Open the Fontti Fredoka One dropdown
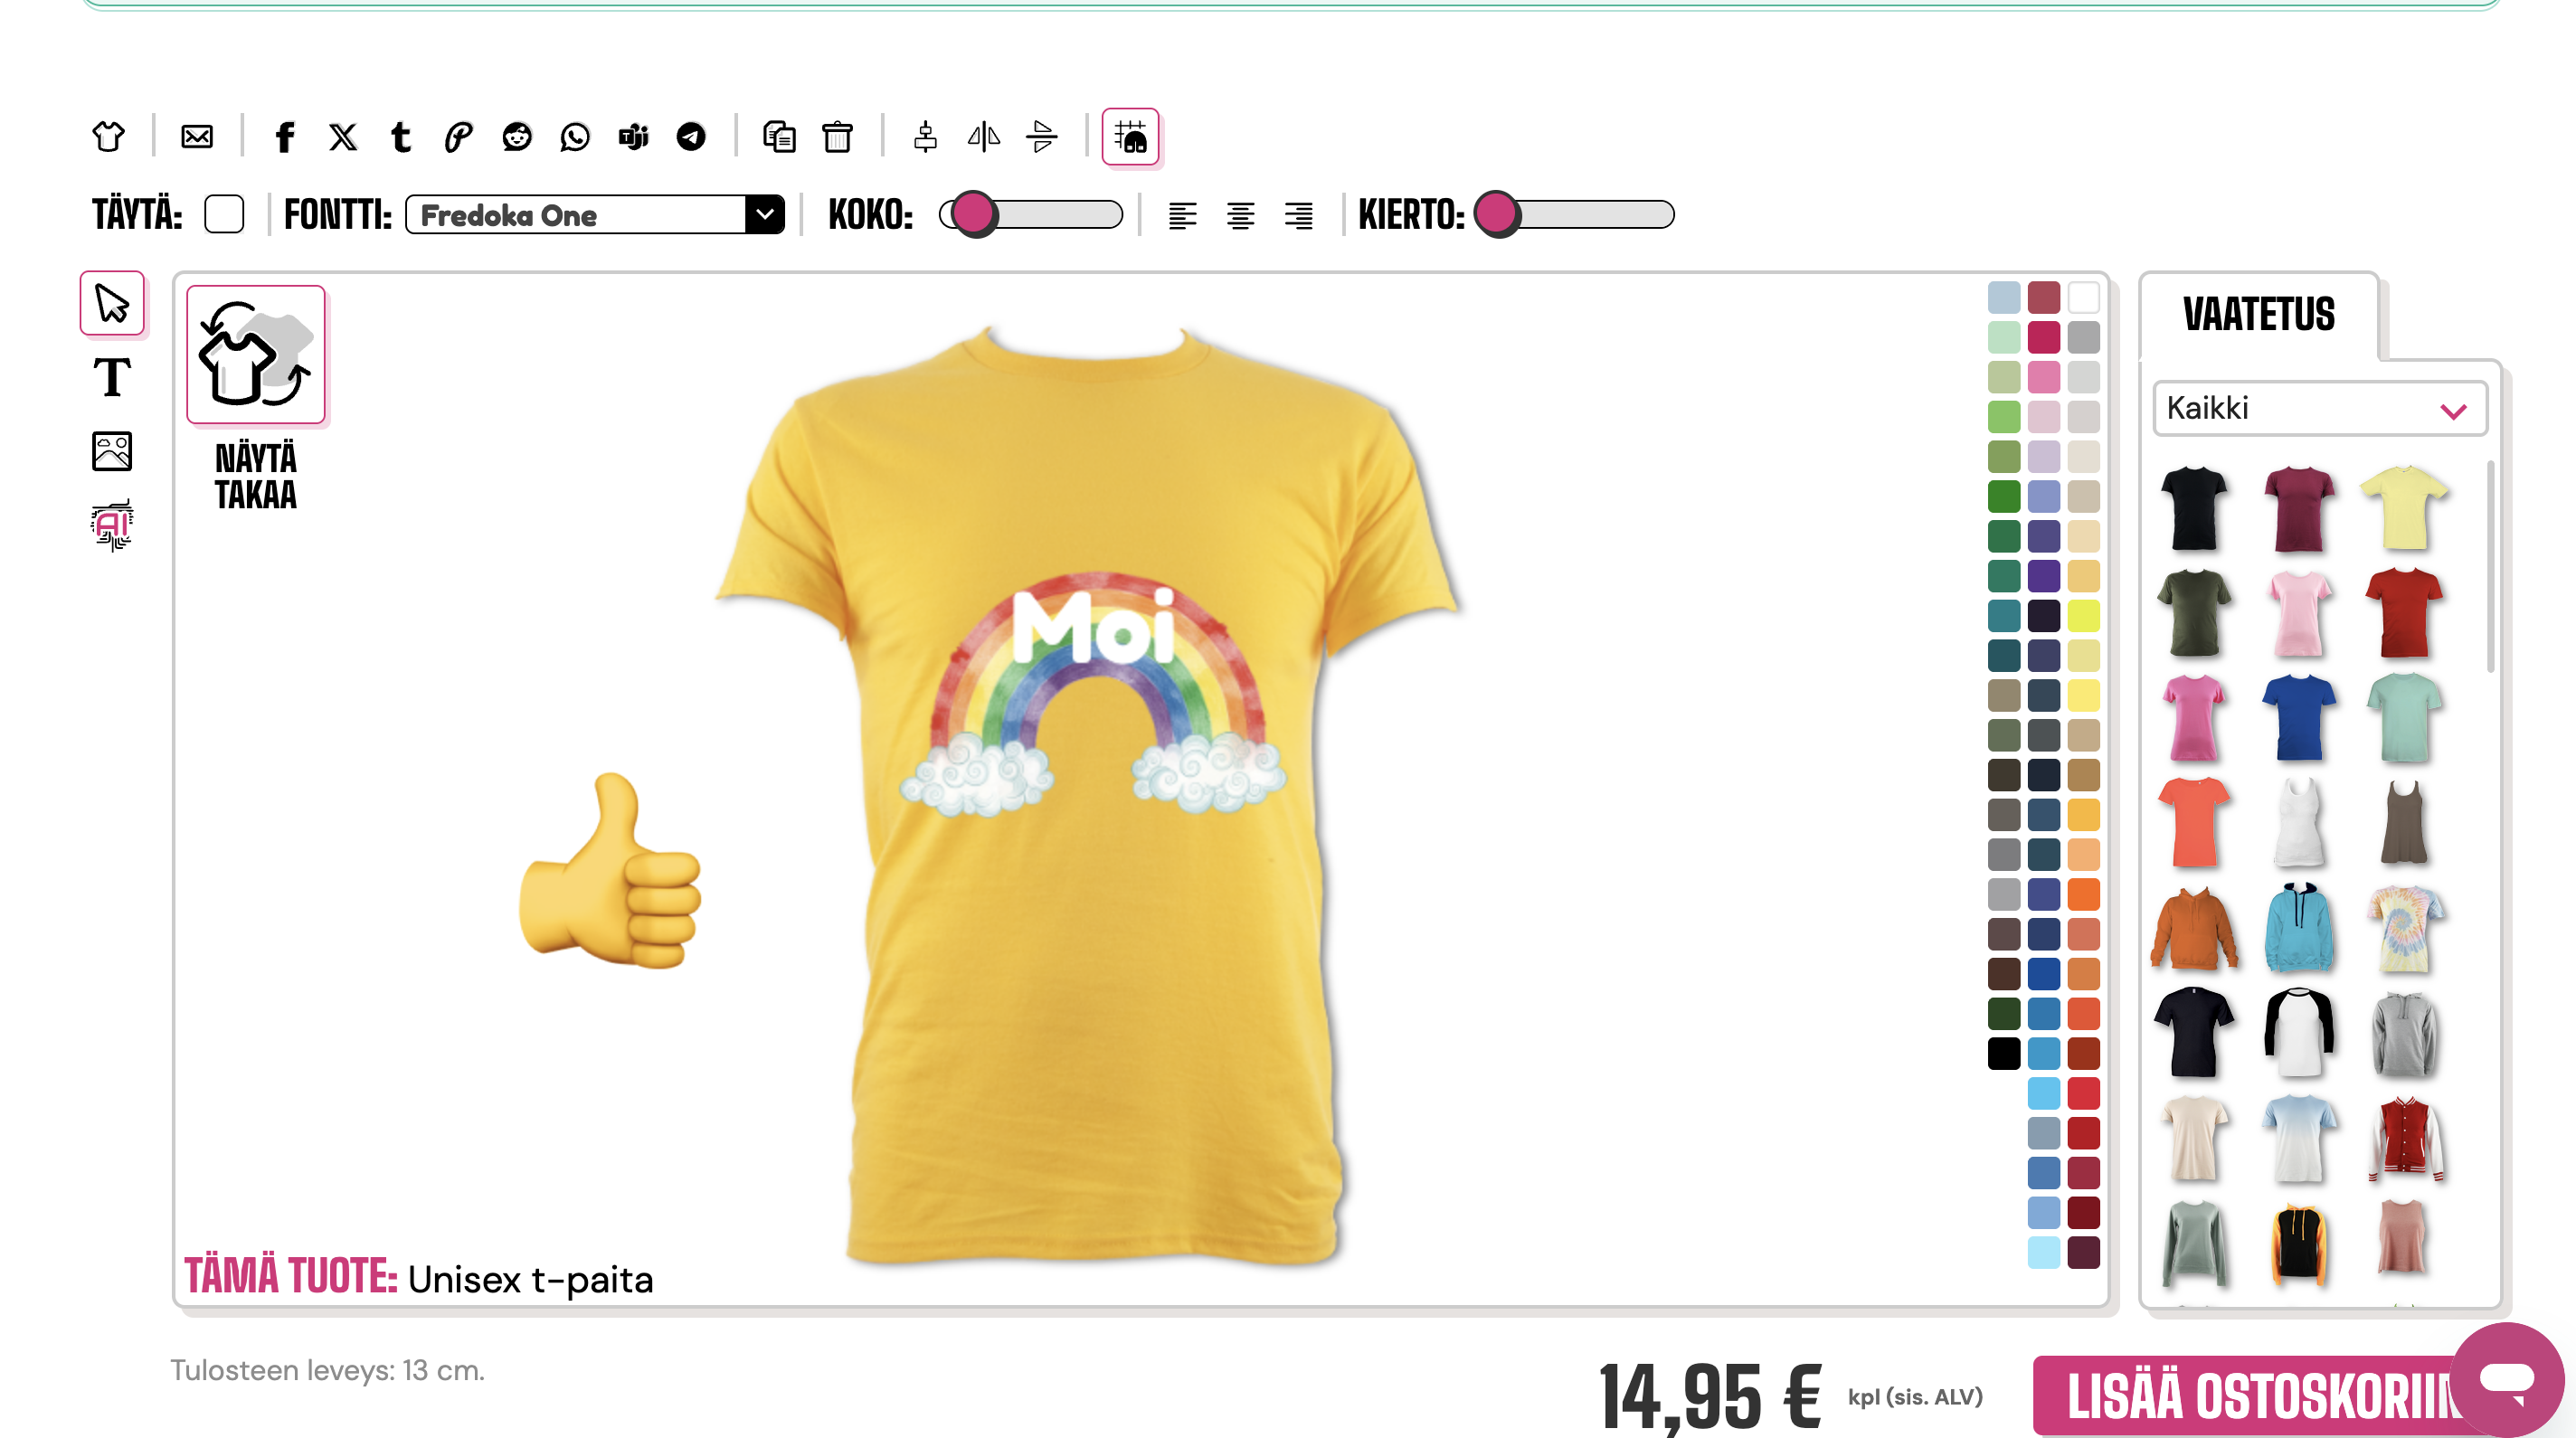The width and height of the screenshot is (2576, 1438). point(595,215)
